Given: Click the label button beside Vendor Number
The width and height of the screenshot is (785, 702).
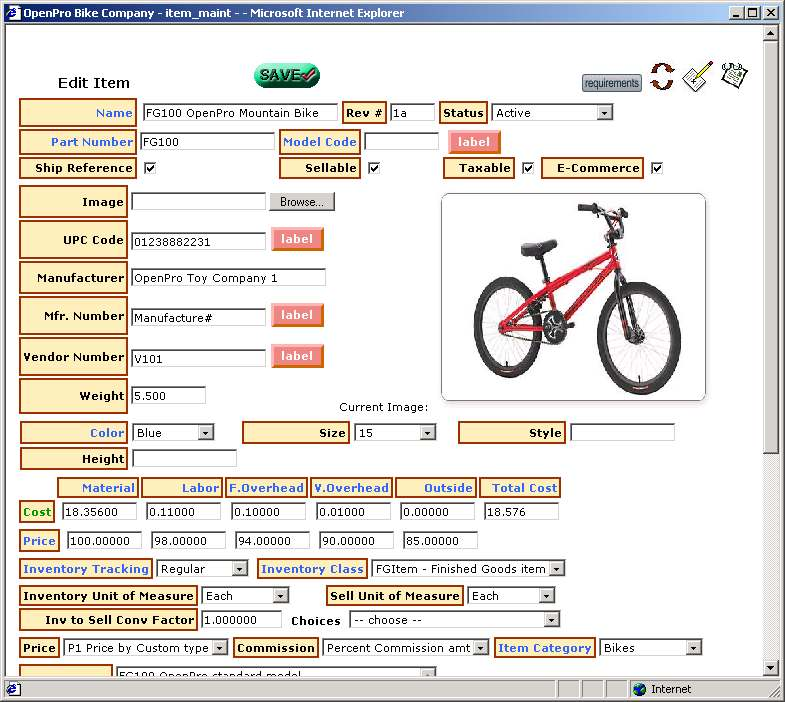Looking at the screenshot, I should pyautogui.click(x=297, y=356).
